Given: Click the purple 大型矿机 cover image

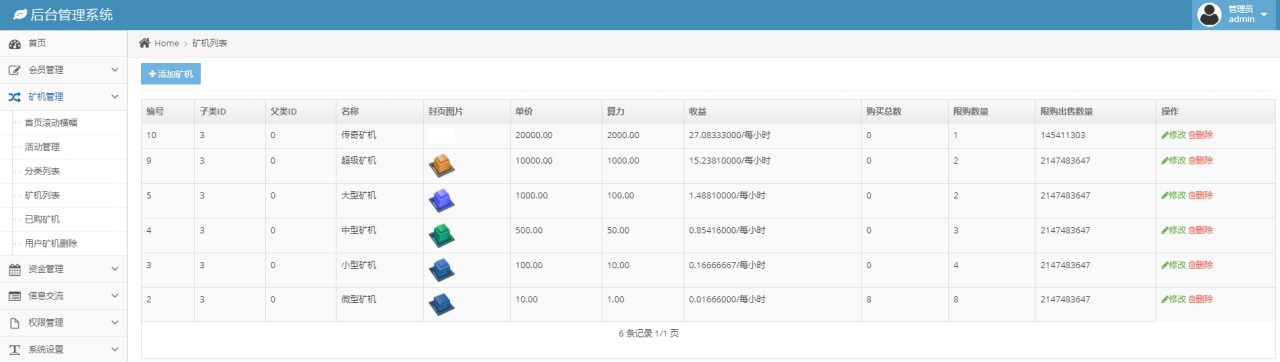Looking at the screenshot, I should (x=441, y=201).
